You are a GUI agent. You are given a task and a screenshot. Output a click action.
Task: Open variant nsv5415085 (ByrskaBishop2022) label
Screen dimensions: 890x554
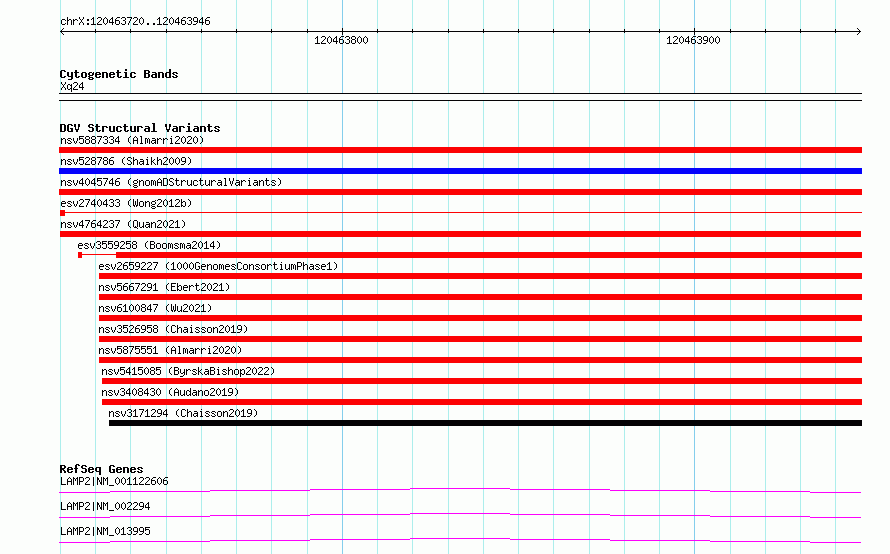pyautogui.click(x=188, y=371)
